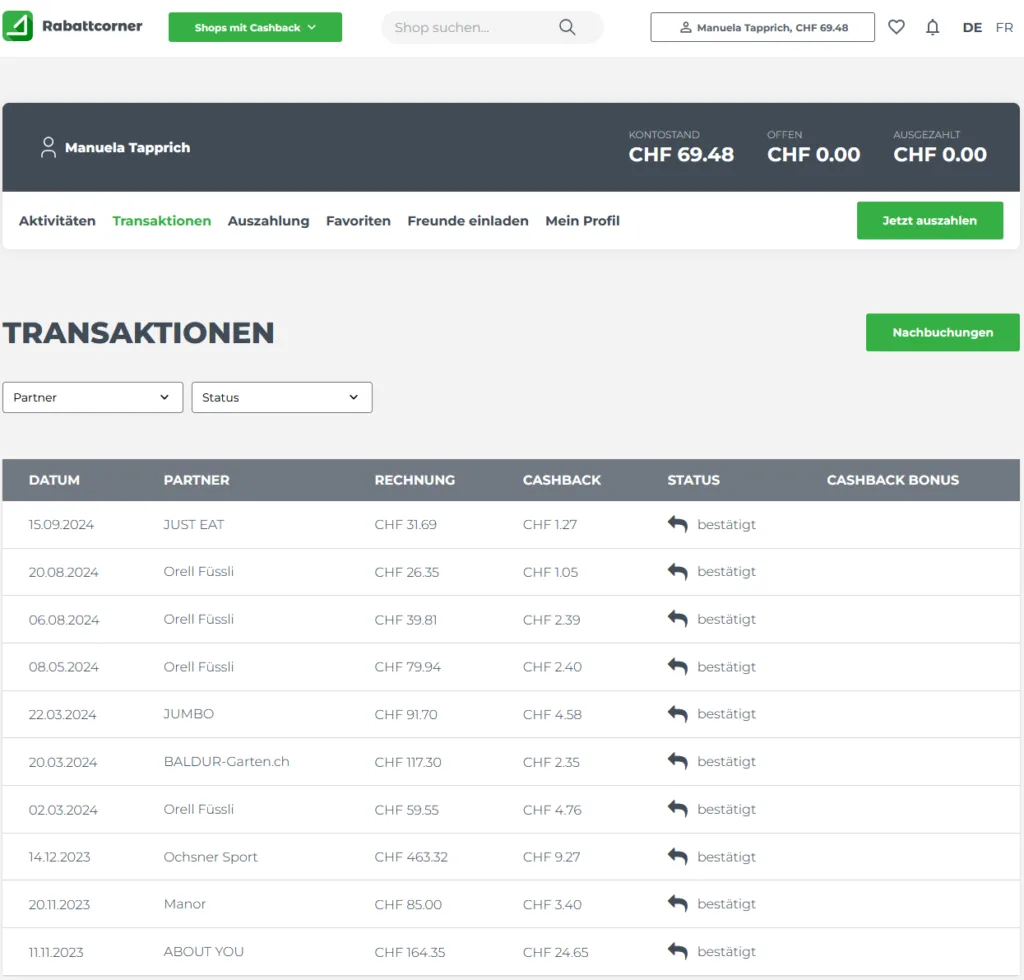Image resolution: width=1024 pixels, height=980 pixels.
Task: Click the Orell Füssli cell dated 20.08.2024
Action: point(199,572)
